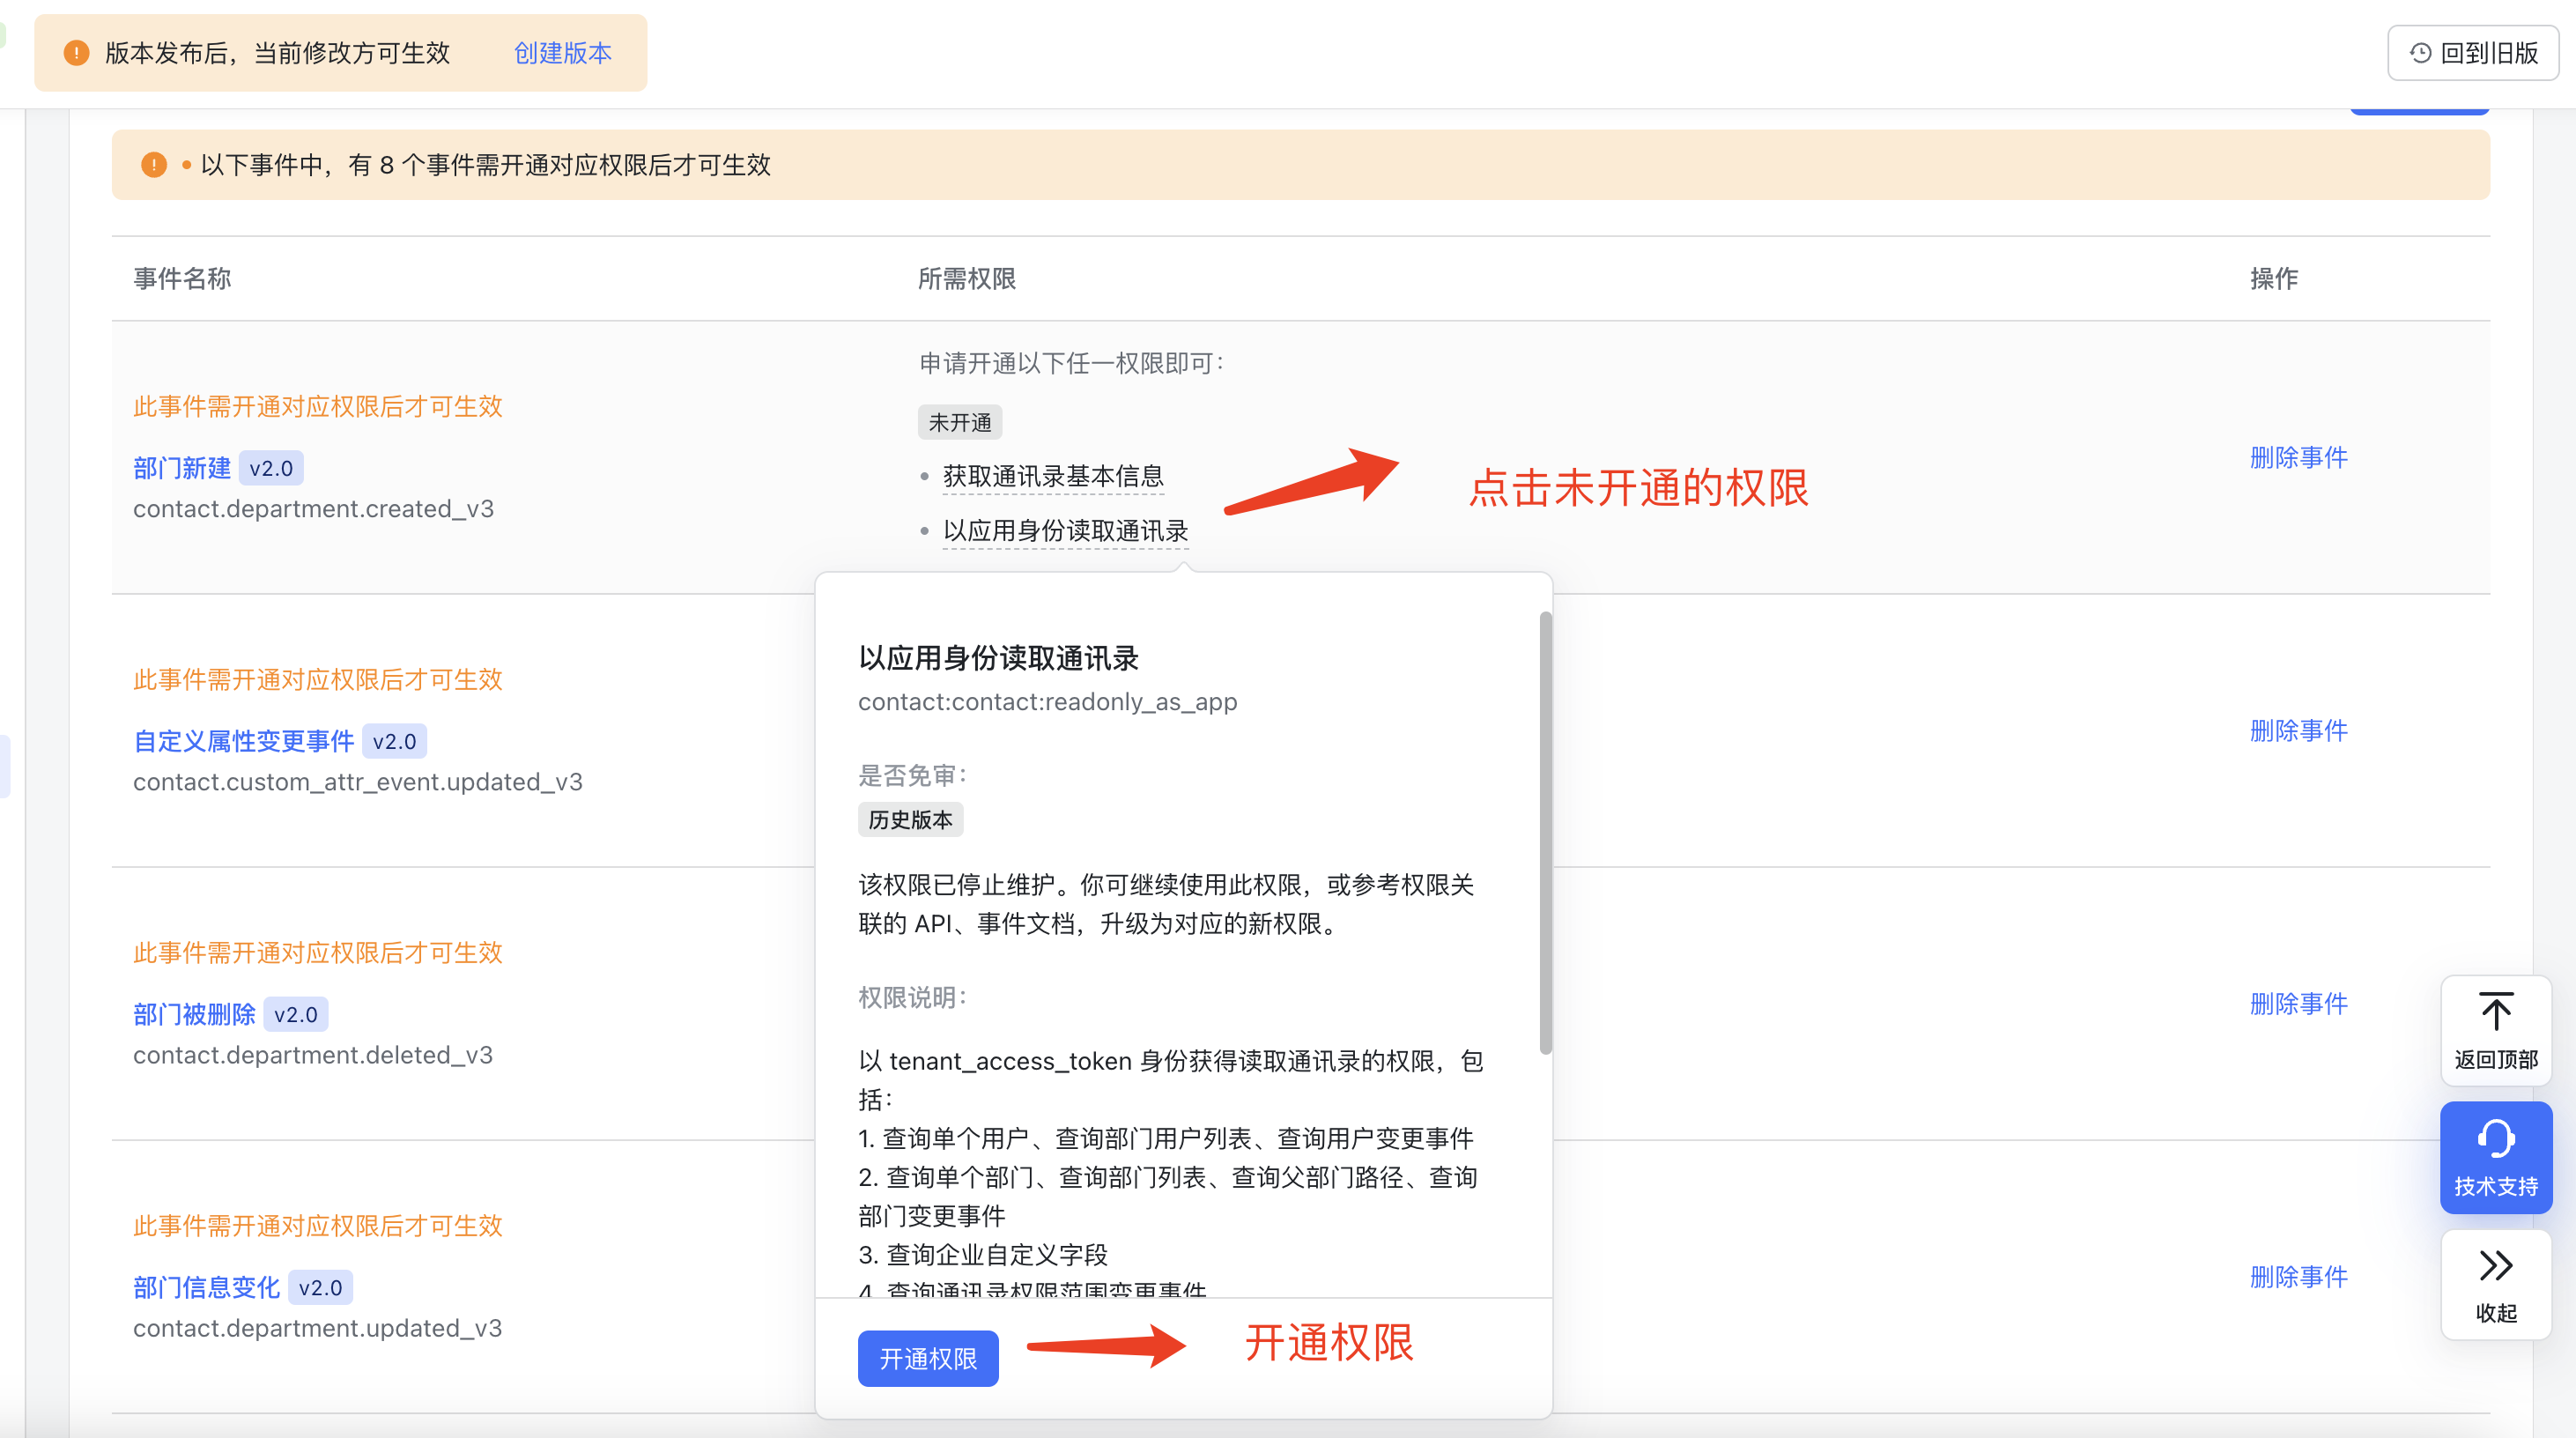Click the warning icon beside 以下事件中
Screen dimensions: 2576x1438
click(x=153, y=164)
